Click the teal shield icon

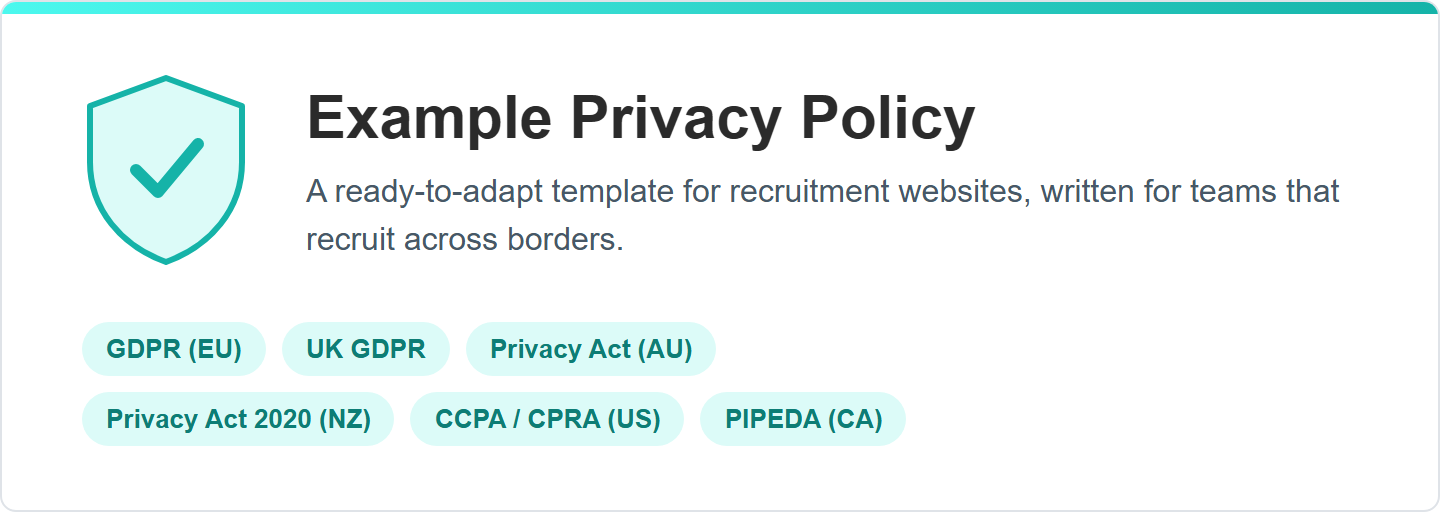pos(166,170)
